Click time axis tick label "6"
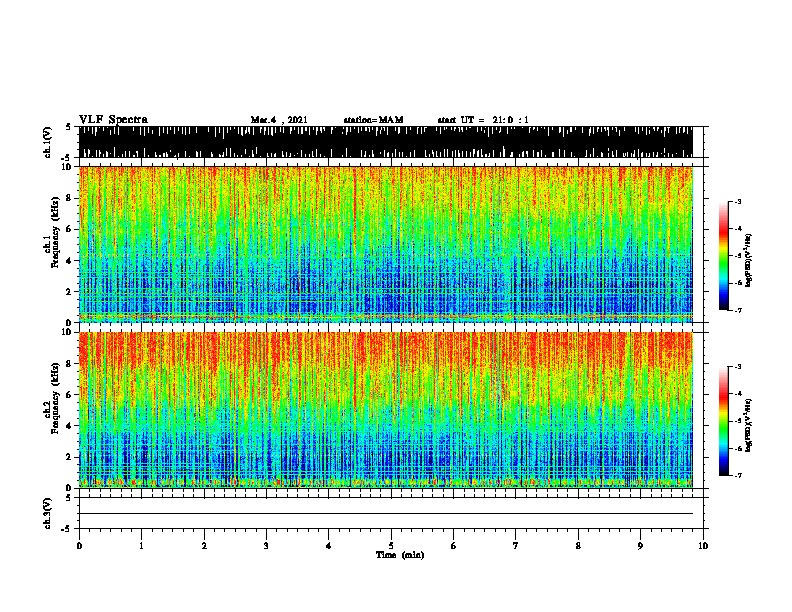Viewport: 792px width, 612px height. tap(454, 546)
